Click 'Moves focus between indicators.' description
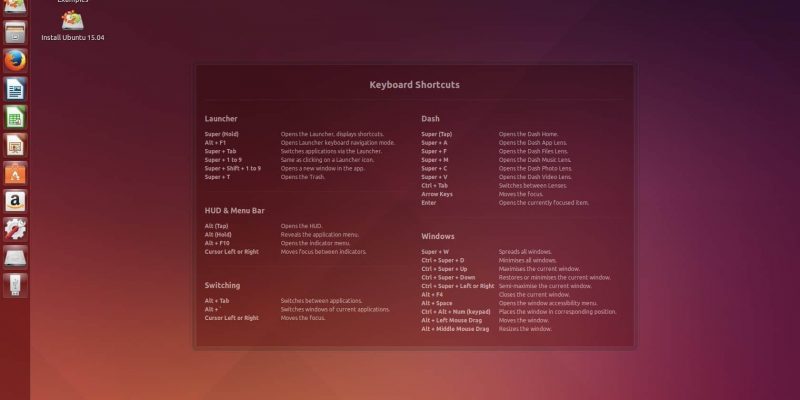Viewport: 800px width, 400px height. click(x=323, y=252)
